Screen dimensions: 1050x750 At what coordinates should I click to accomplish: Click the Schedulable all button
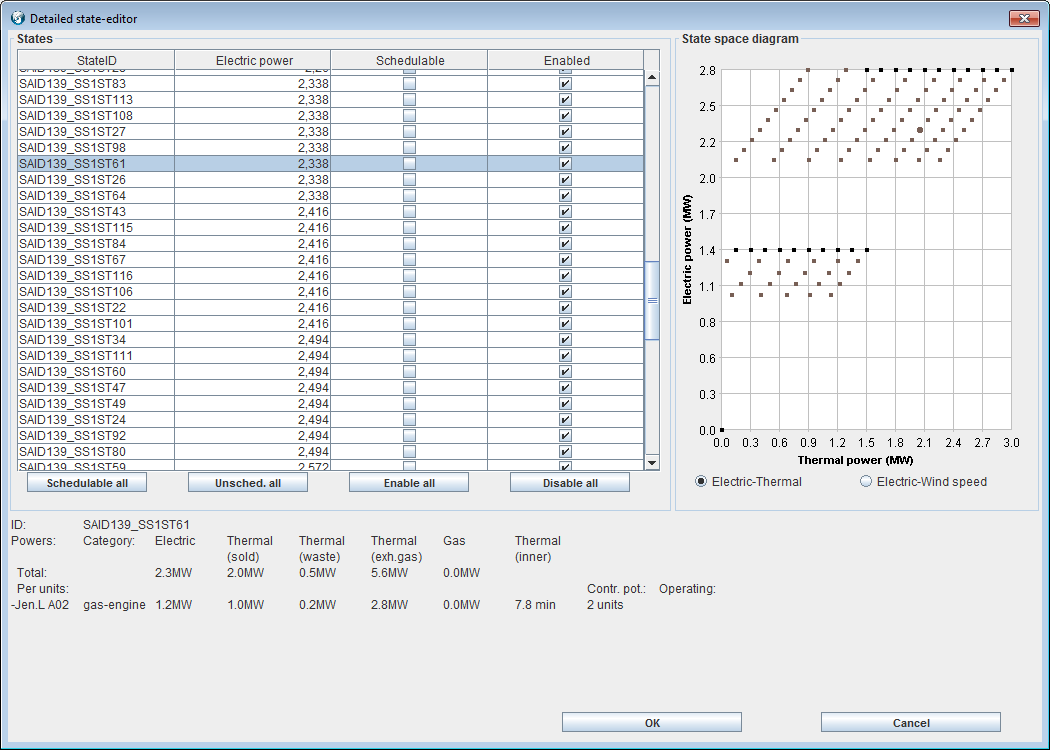(x=87, y=483)
